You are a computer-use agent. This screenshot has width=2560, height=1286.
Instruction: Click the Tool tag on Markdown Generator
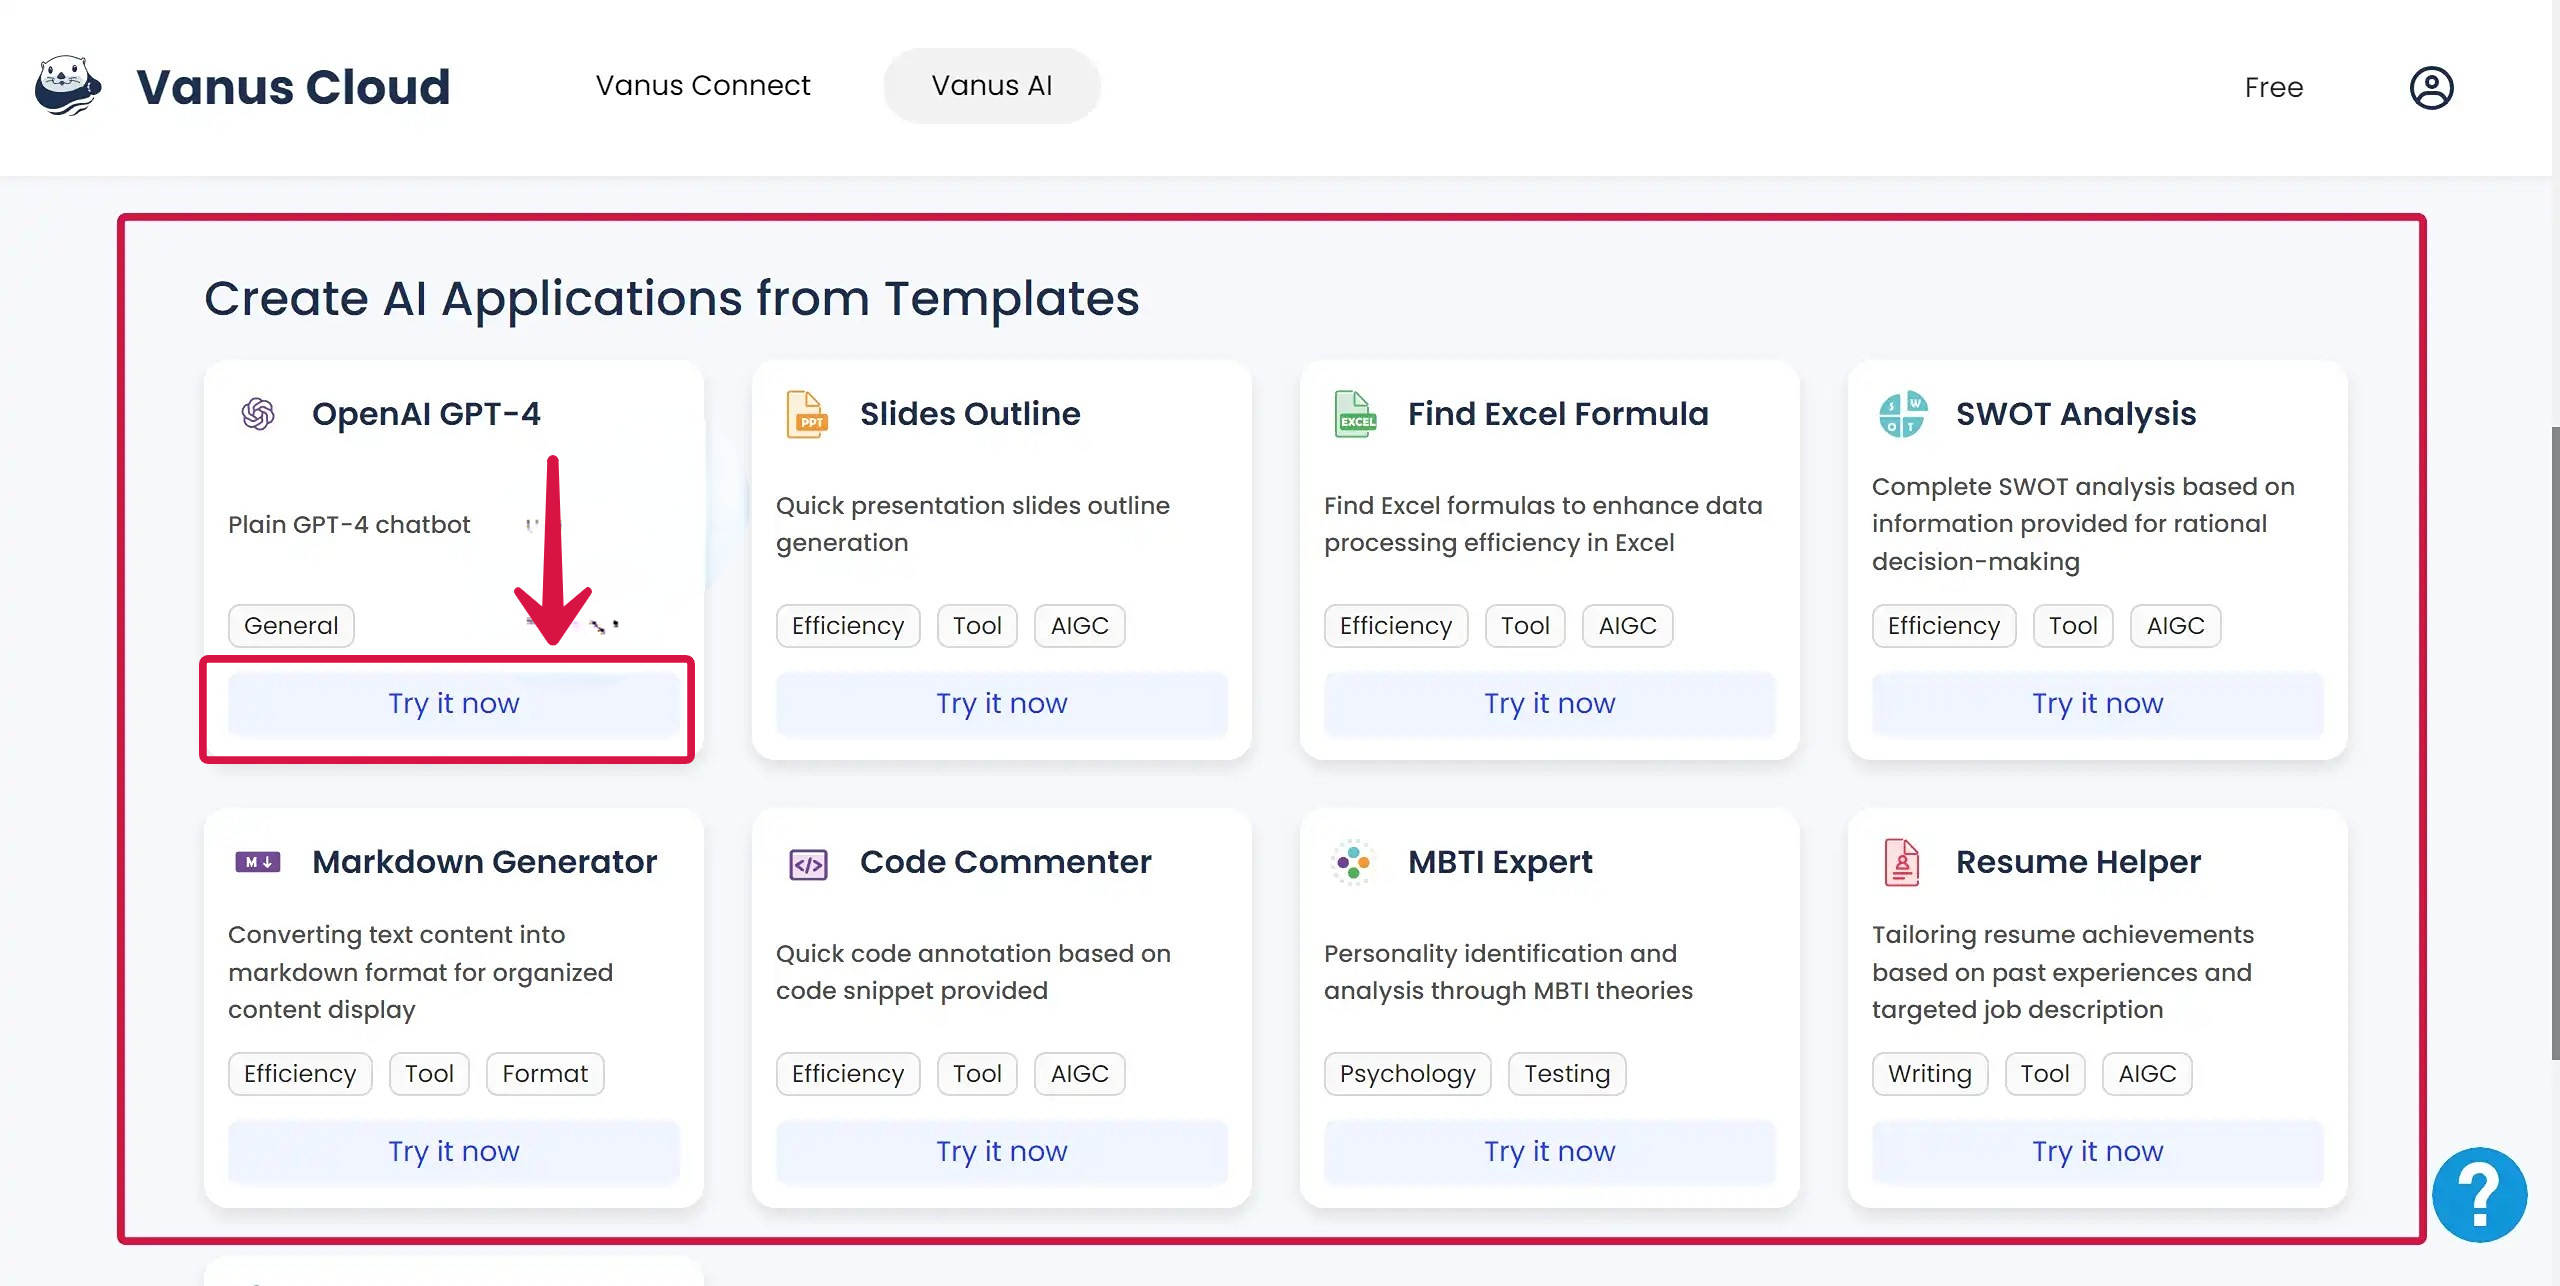click(429, 1074)
